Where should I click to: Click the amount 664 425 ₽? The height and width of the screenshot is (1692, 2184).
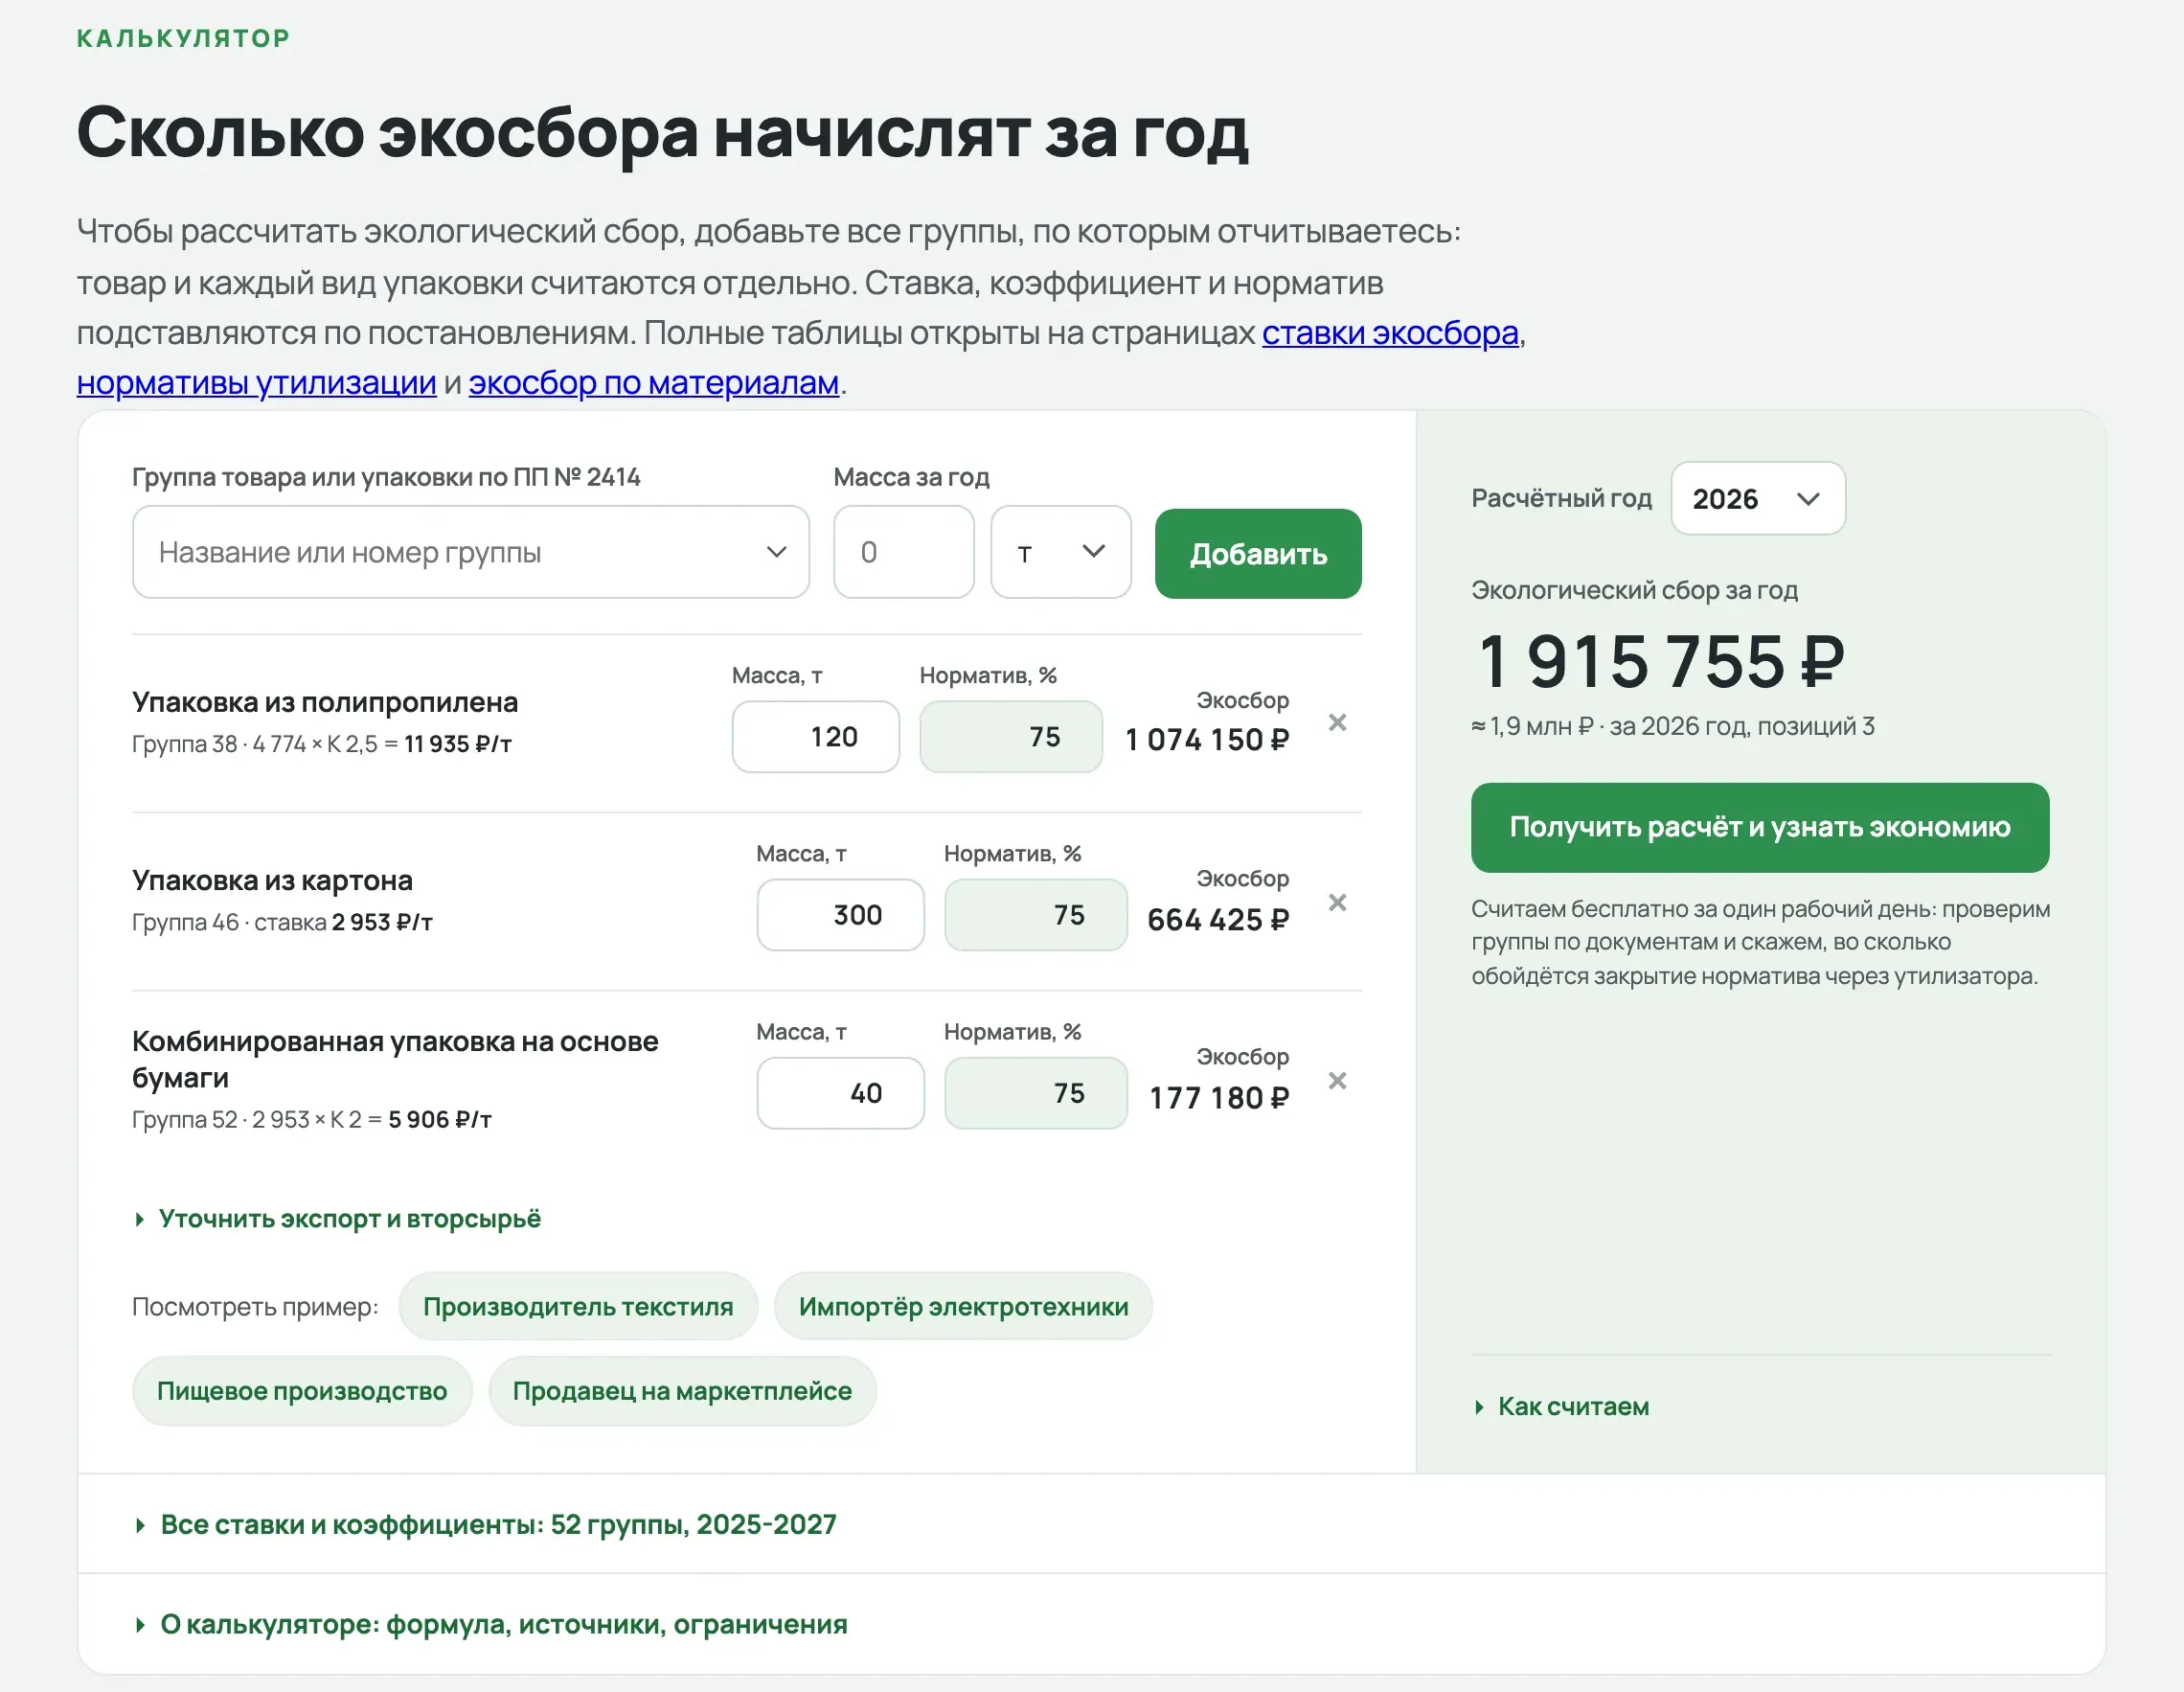1218,920
